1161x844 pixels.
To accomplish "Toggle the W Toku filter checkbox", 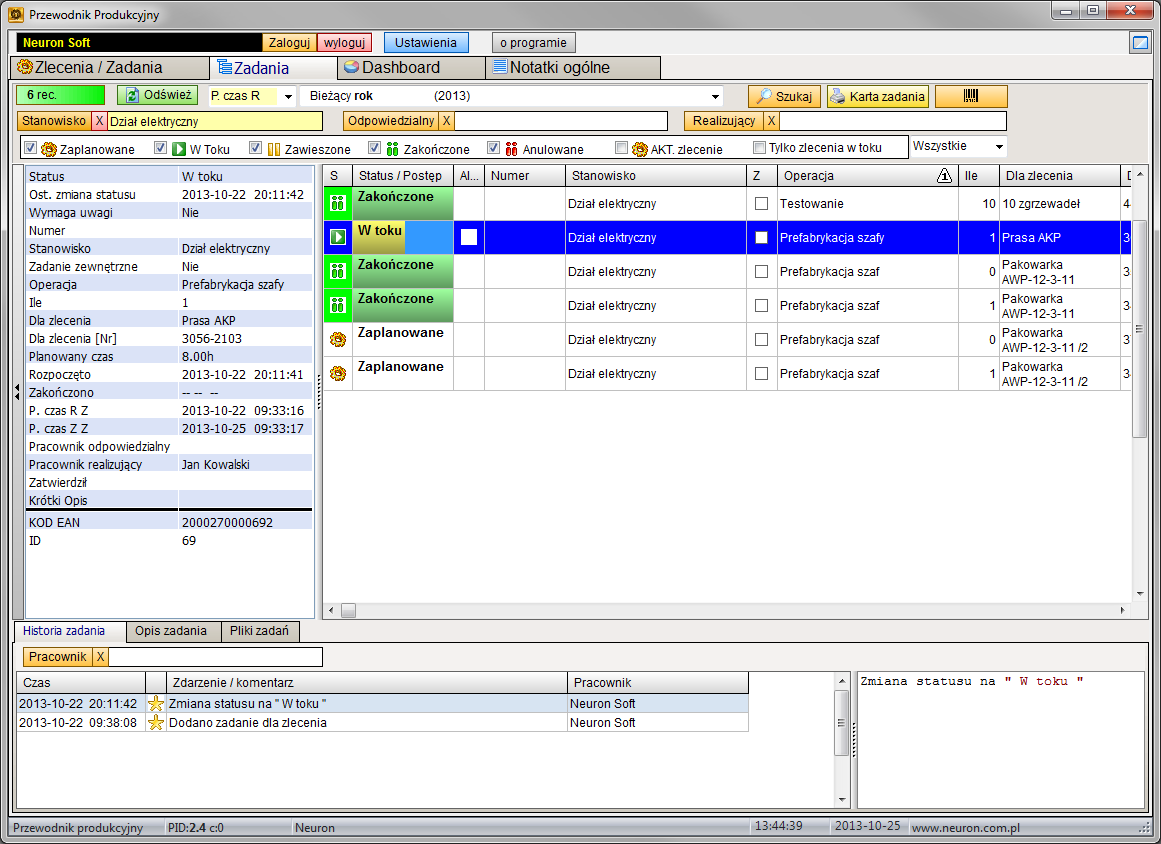I will click(160, 147).
